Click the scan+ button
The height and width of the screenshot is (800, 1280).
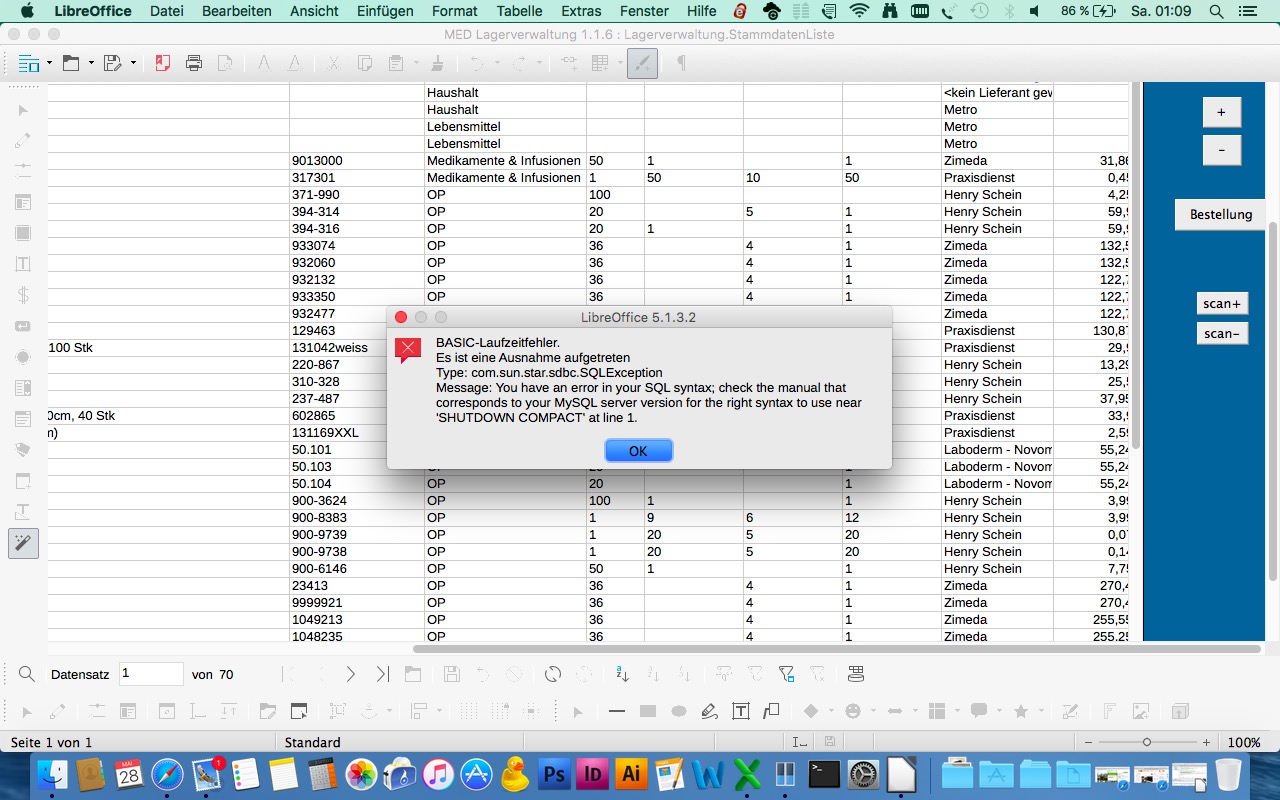(x=1222, y=303)
